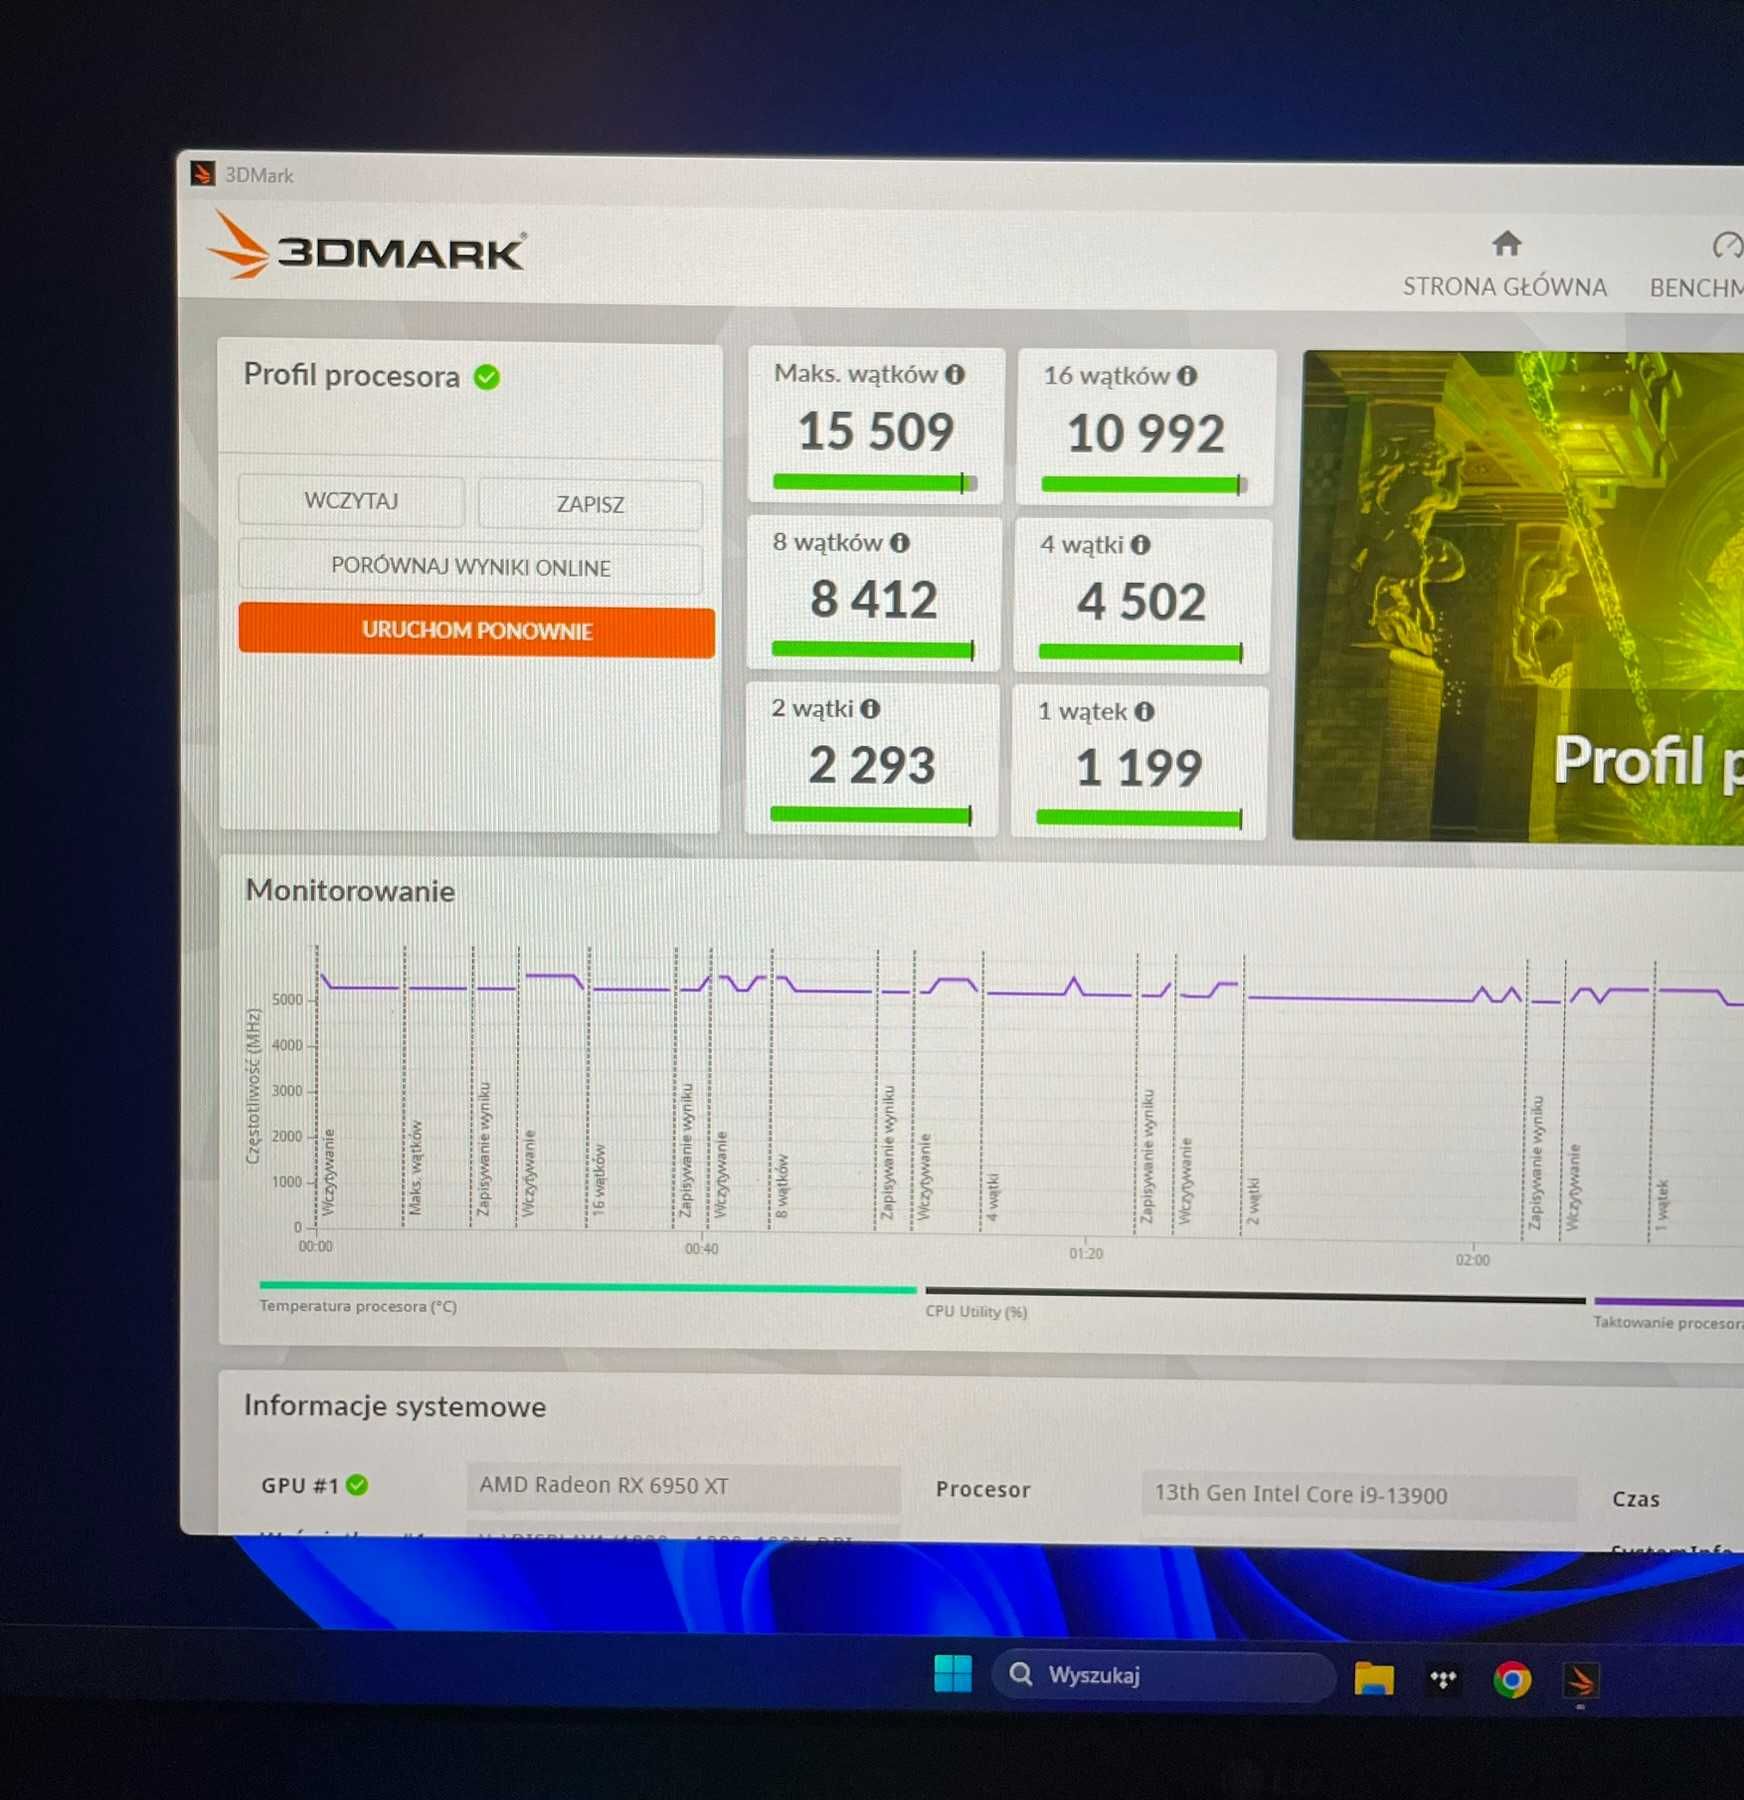
Task: Click the 15 509 score value
Action: (875, 431)
